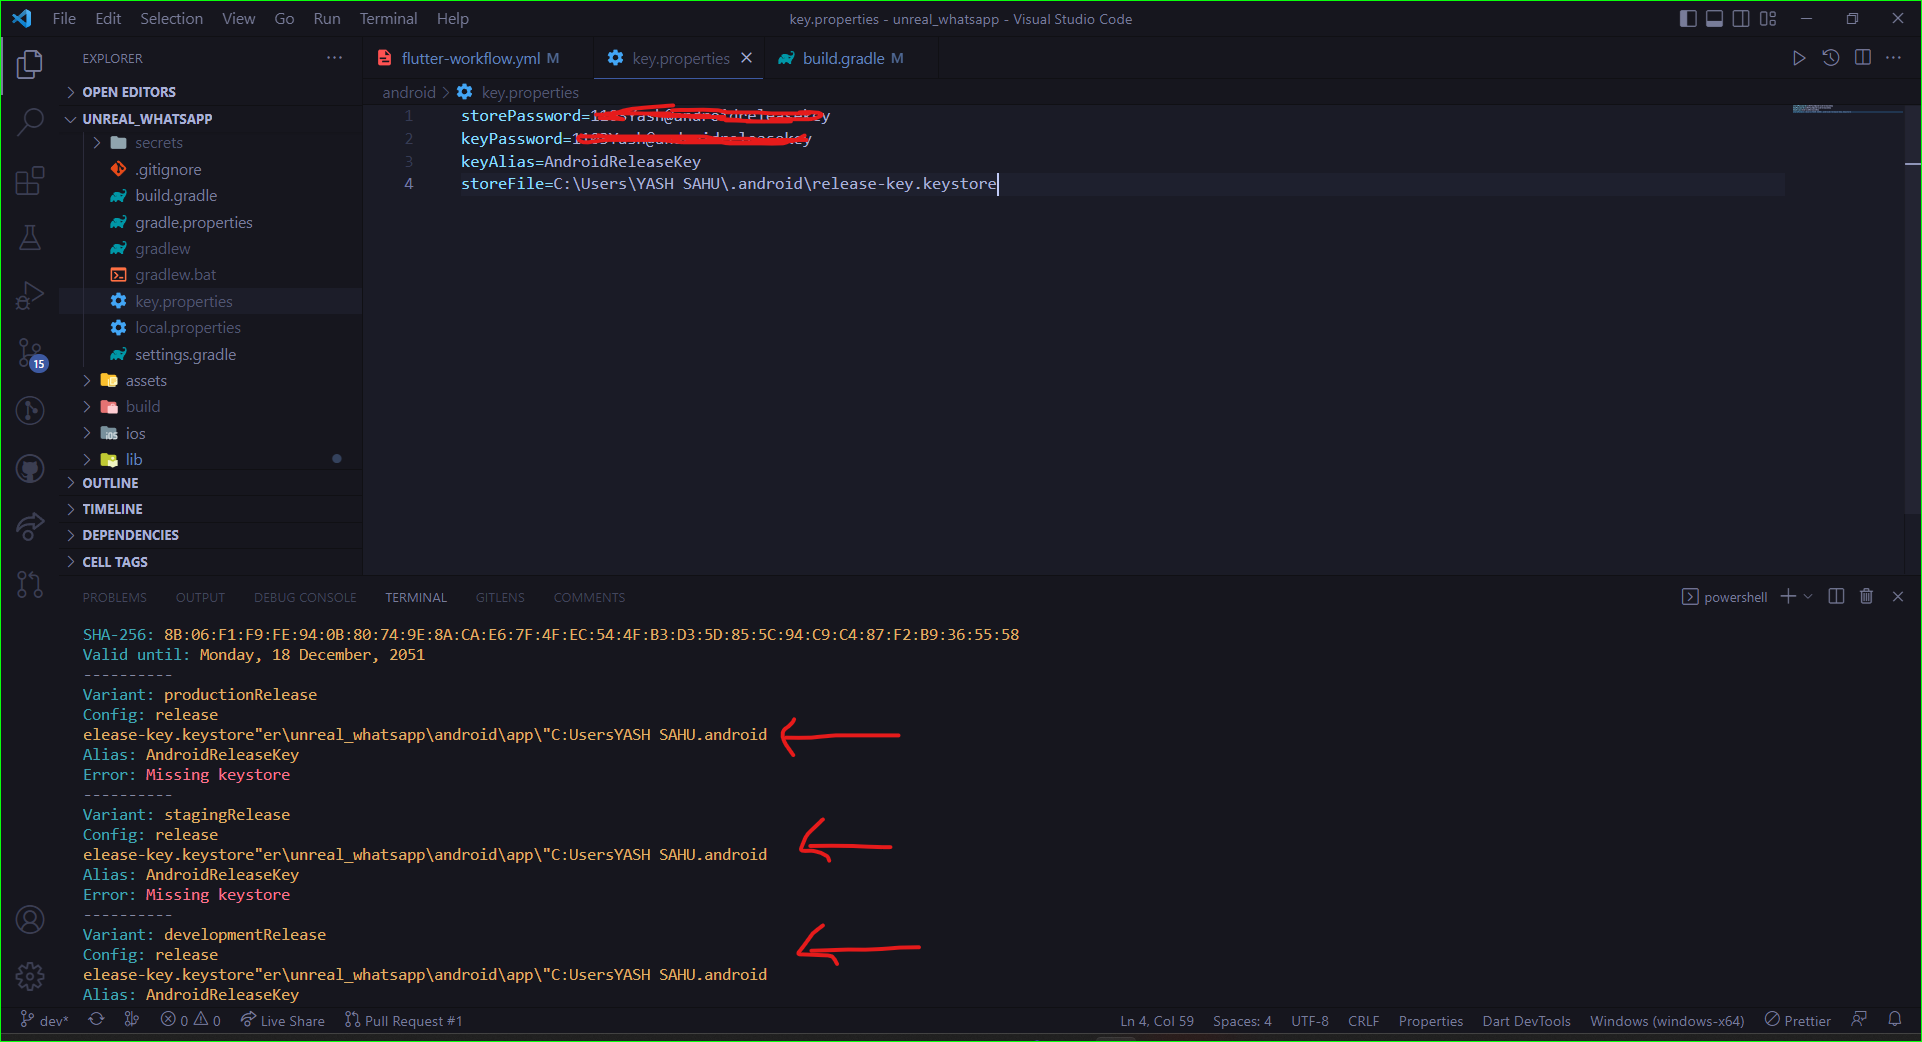Open the Accounts icon
Viewport: 1922px width, 1042px height.
tap(30, 919)
